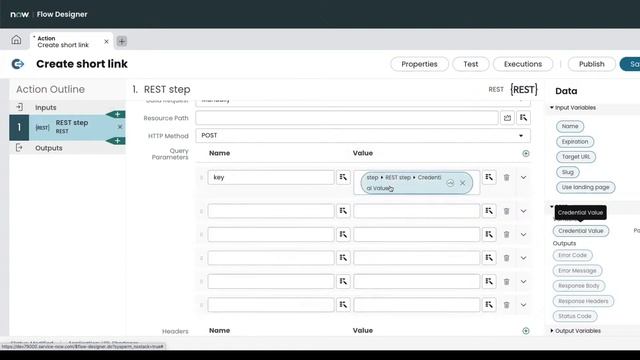The width and height of the screenshot is (640, 360).
Task: Expand the Output Variables section
Action: [552, 331]
